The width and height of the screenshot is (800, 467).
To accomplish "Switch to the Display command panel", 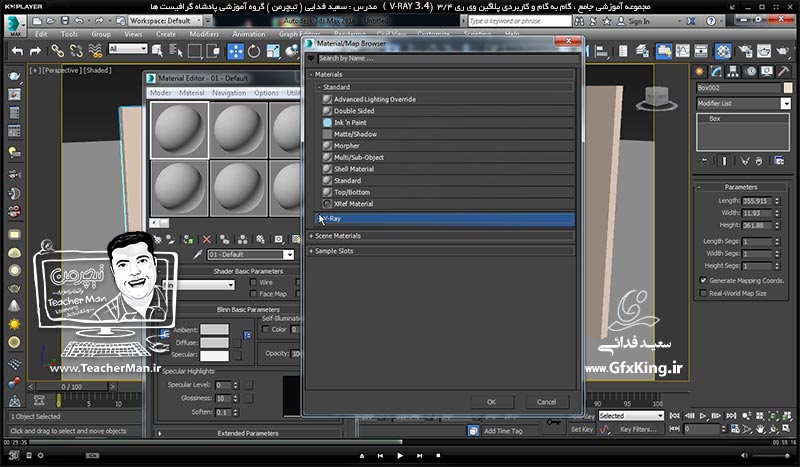I will 767,72.
